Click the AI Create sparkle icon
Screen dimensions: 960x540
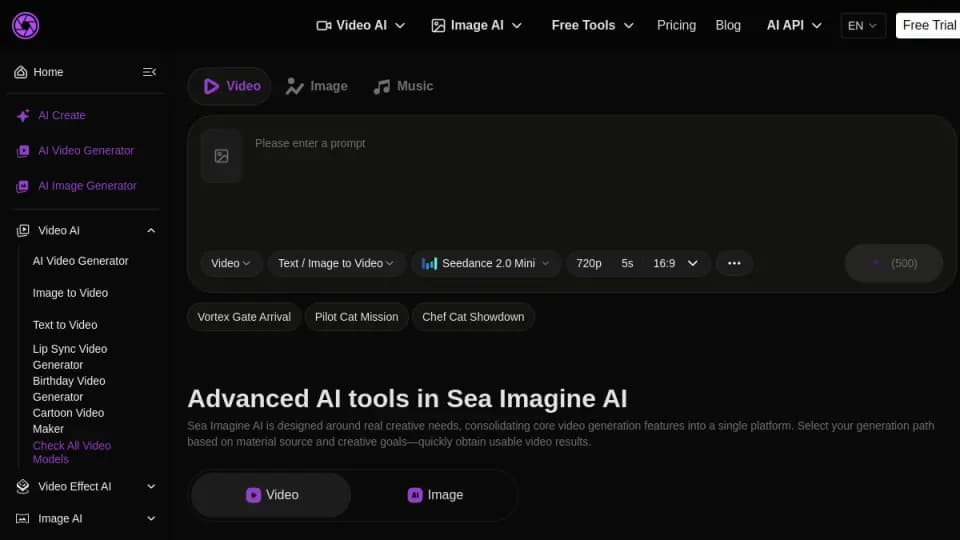[23, 116]
